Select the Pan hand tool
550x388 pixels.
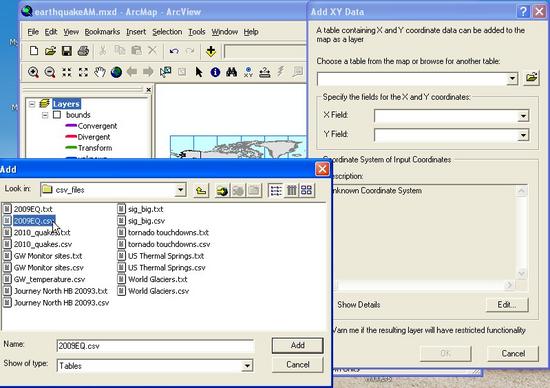pyautogui.click(x=100, y=72)
